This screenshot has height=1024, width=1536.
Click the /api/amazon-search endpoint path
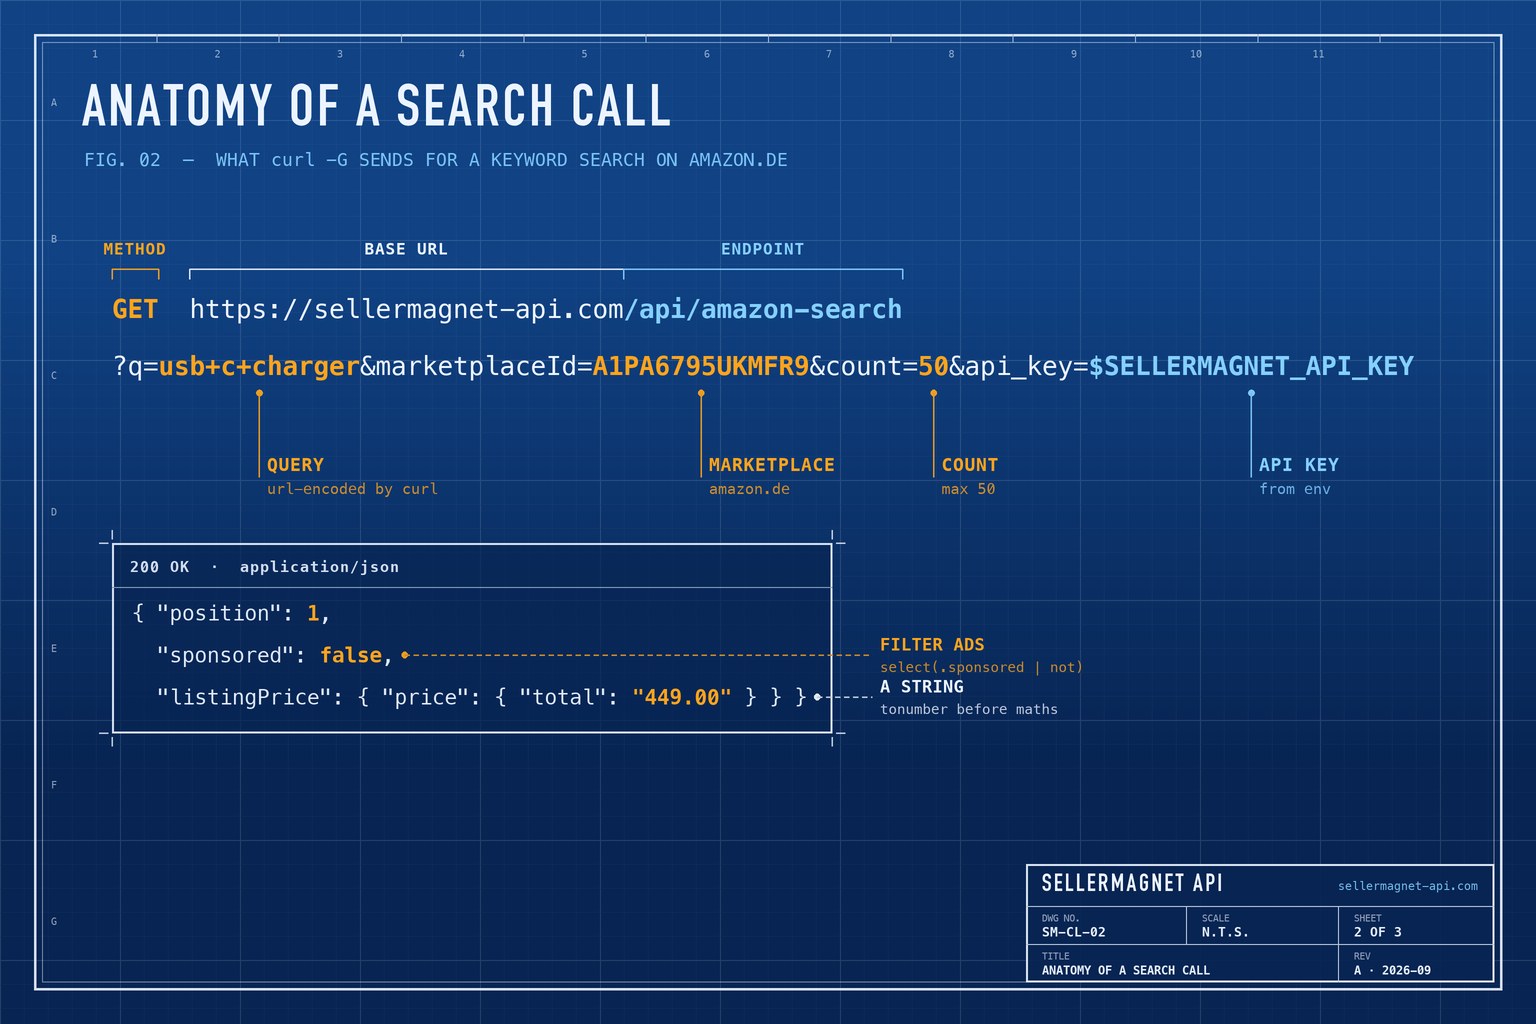pyautogui.click(x=763, y=309)
